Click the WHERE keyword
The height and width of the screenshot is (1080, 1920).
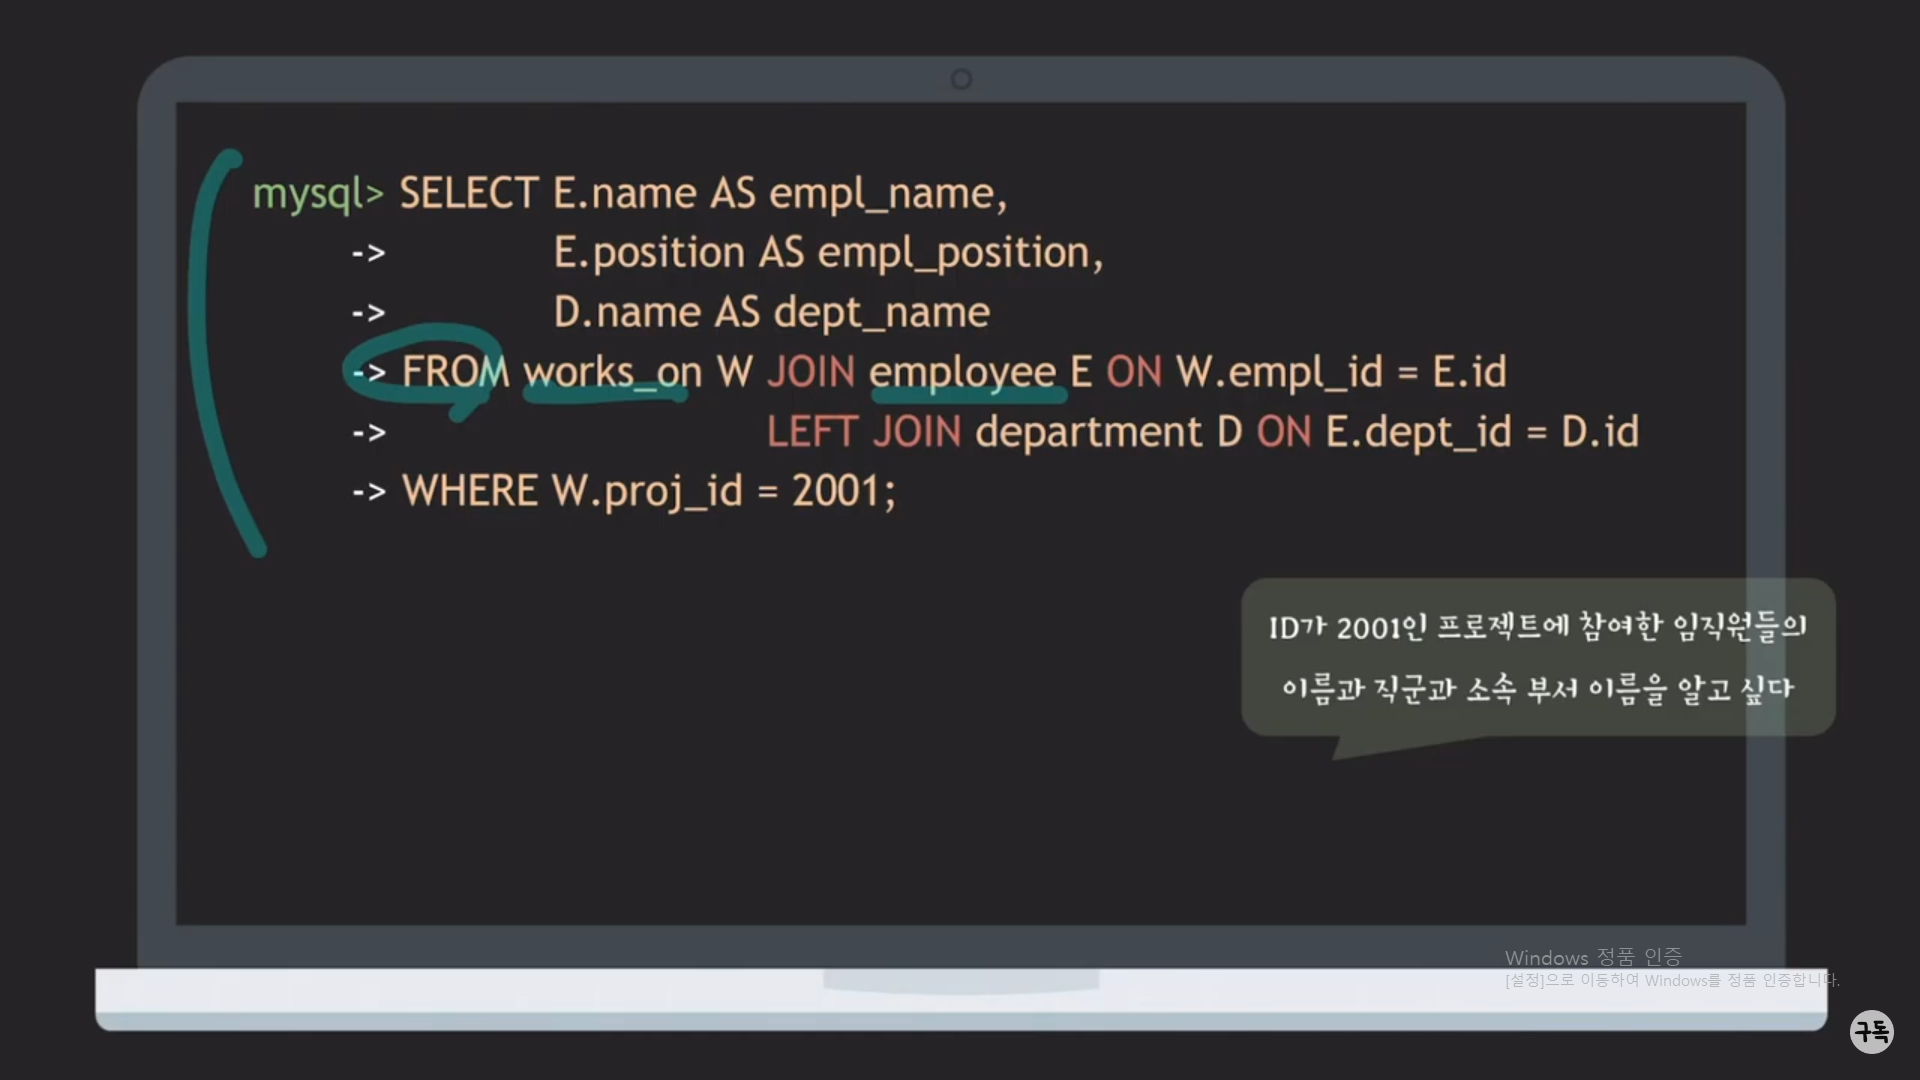click(470, 491)
